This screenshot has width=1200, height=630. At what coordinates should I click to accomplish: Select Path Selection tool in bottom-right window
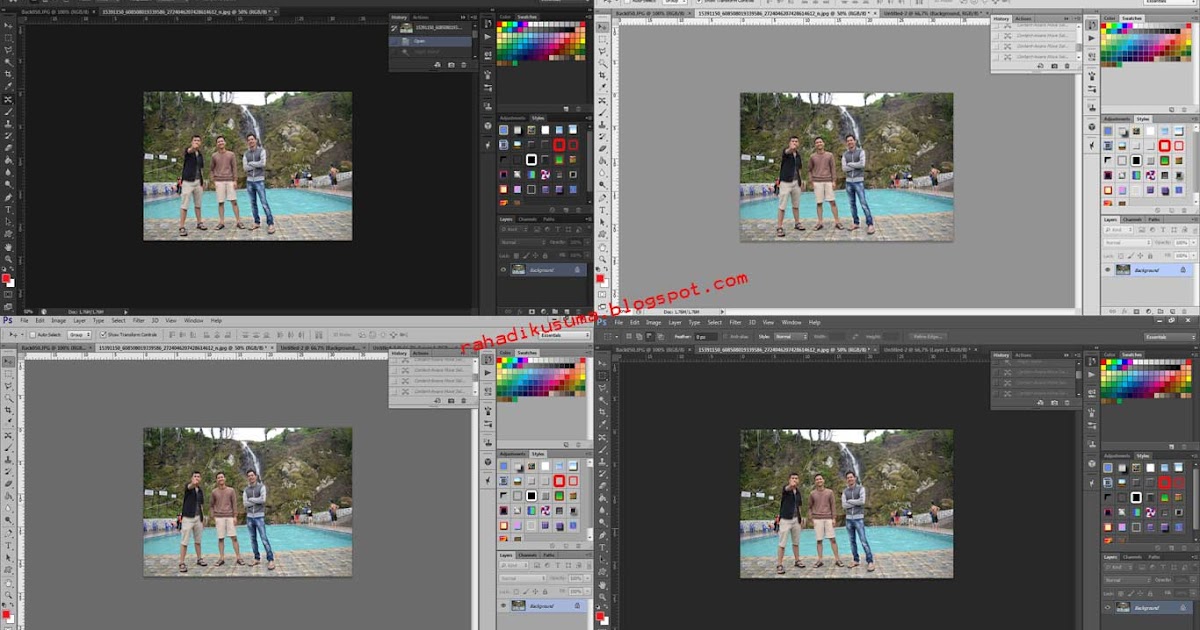pos(602,560)
